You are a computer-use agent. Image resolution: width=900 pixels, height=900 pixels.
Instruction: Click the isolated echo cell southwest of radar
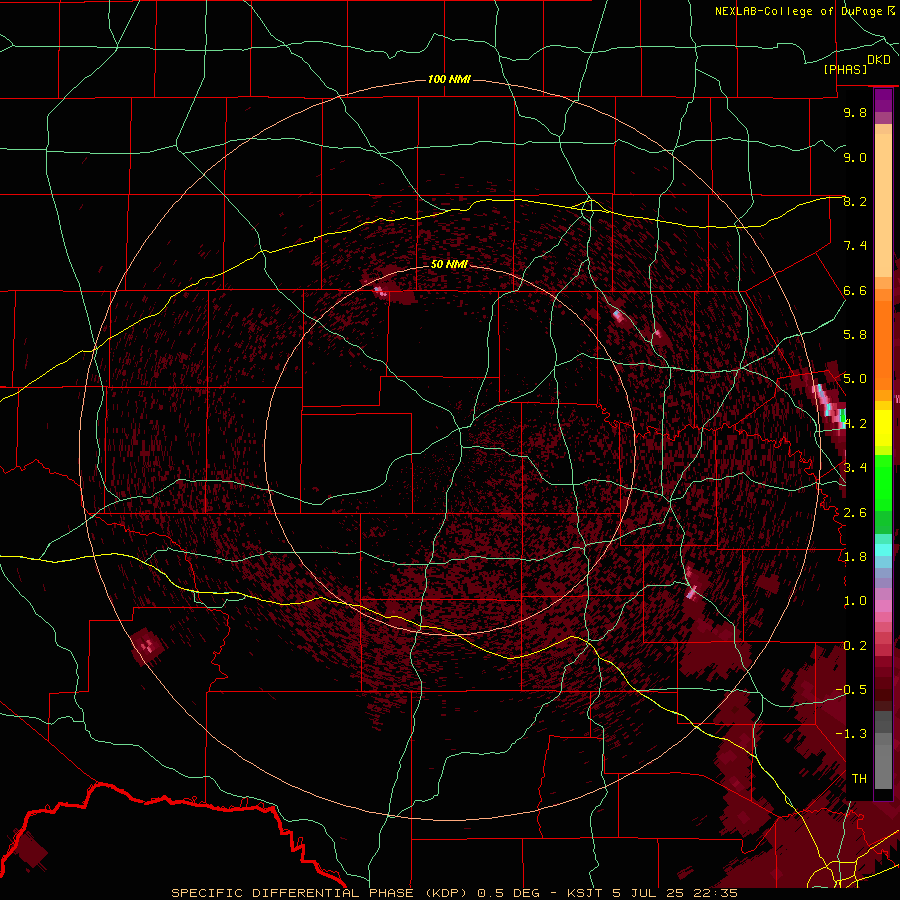tap(148, 646)
